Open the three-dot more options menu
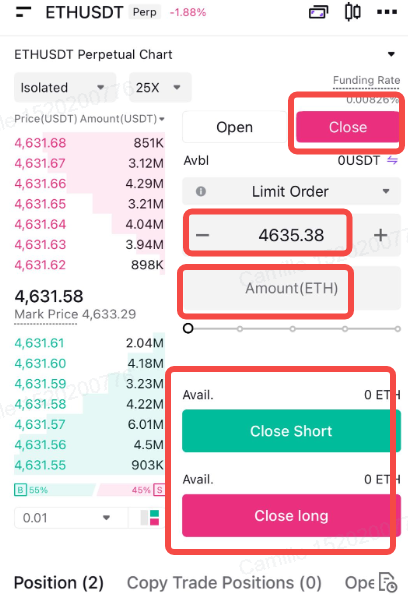The image size is (408, 599). [x=387, y=12]
